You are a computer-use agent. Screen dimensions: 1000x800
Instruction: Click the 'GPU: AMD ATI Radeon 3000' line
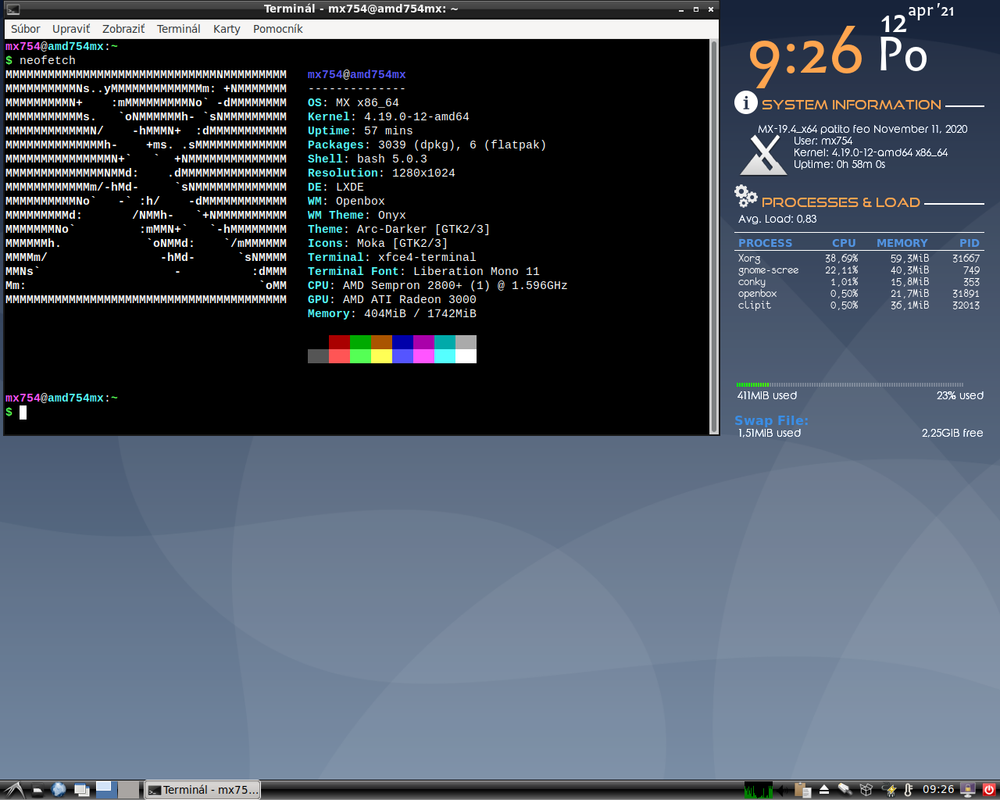tap(392, 299)
